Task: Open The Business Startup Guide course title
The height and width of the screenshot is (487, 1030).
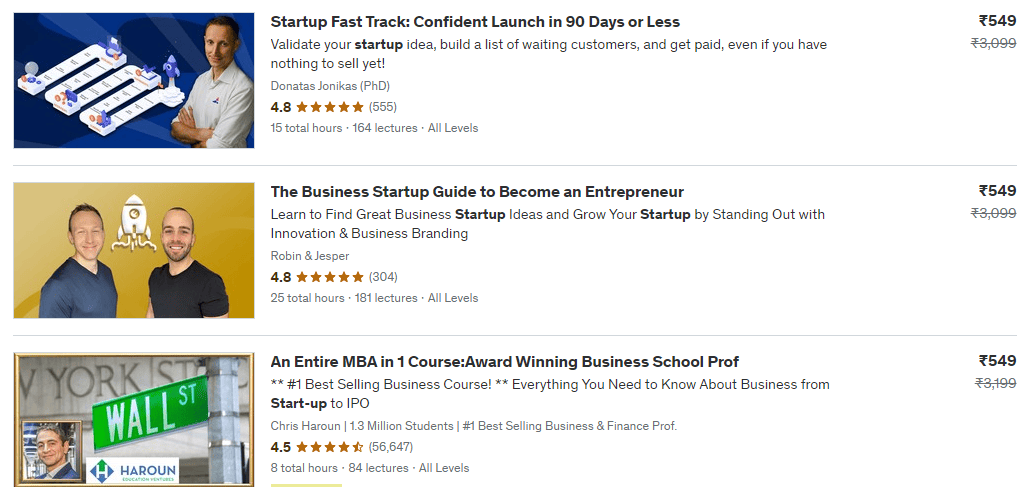Action: pyautogui.click(x=477, y=192)
